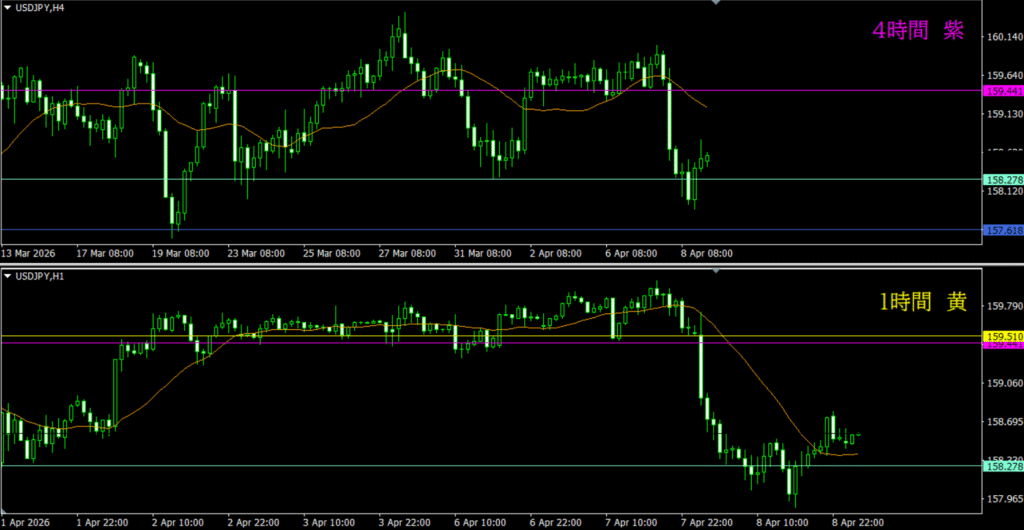Viewport: 1024px width, 530px height.
Task: Select the magenta '4時間 紫' text label
Action: pos(917,31)
